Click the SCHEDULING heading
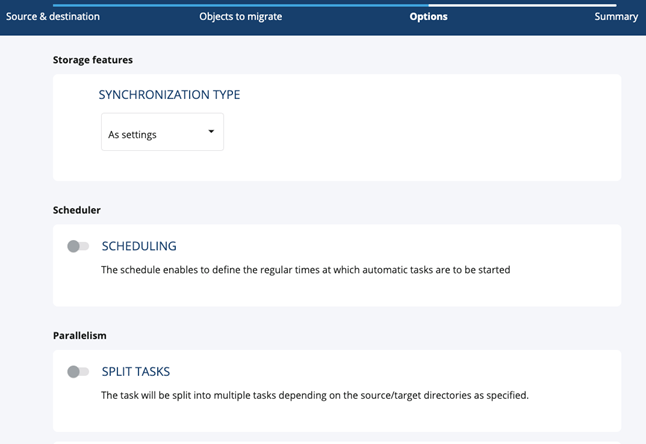 139,246
